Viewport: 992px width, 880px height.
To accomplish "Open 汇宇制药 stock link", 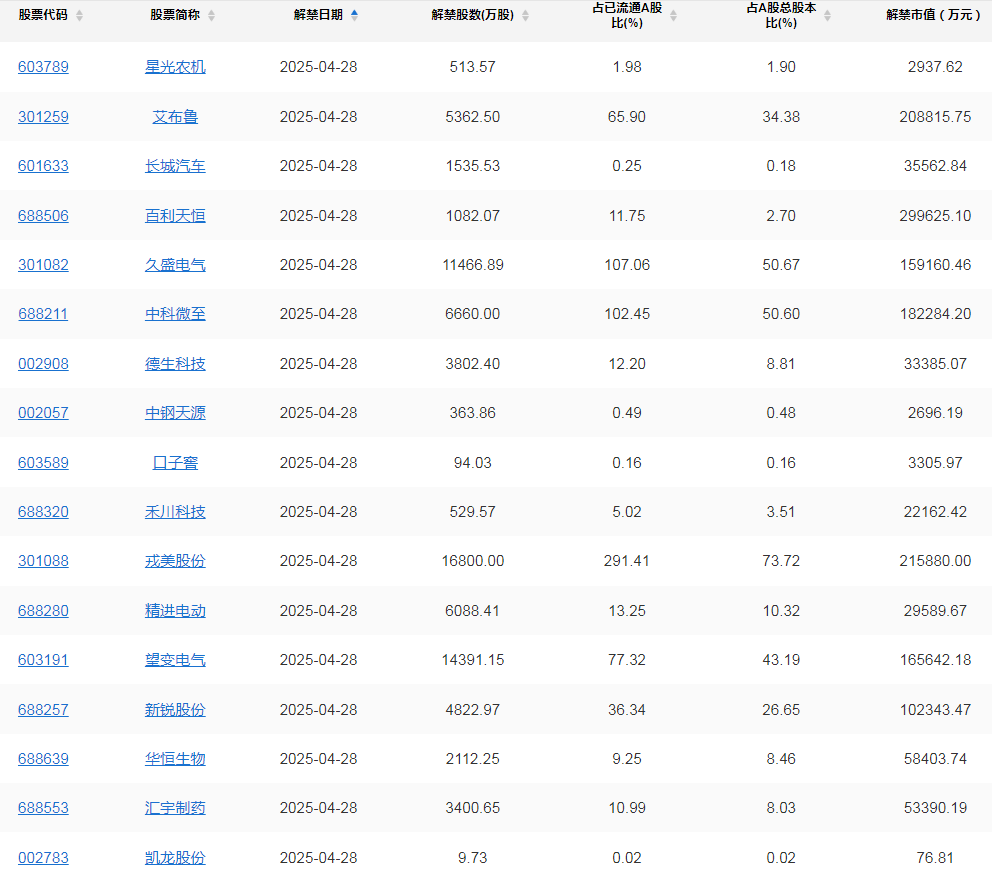I will (175, 809).
